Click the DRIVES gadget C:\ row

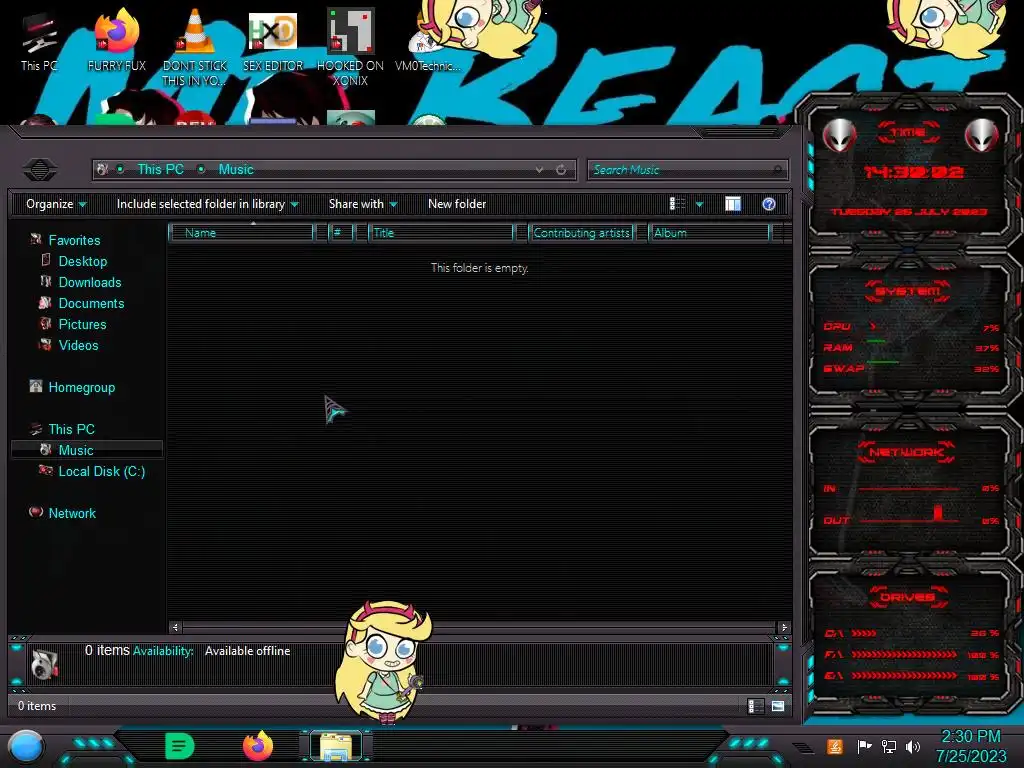[x=912, y=633]
